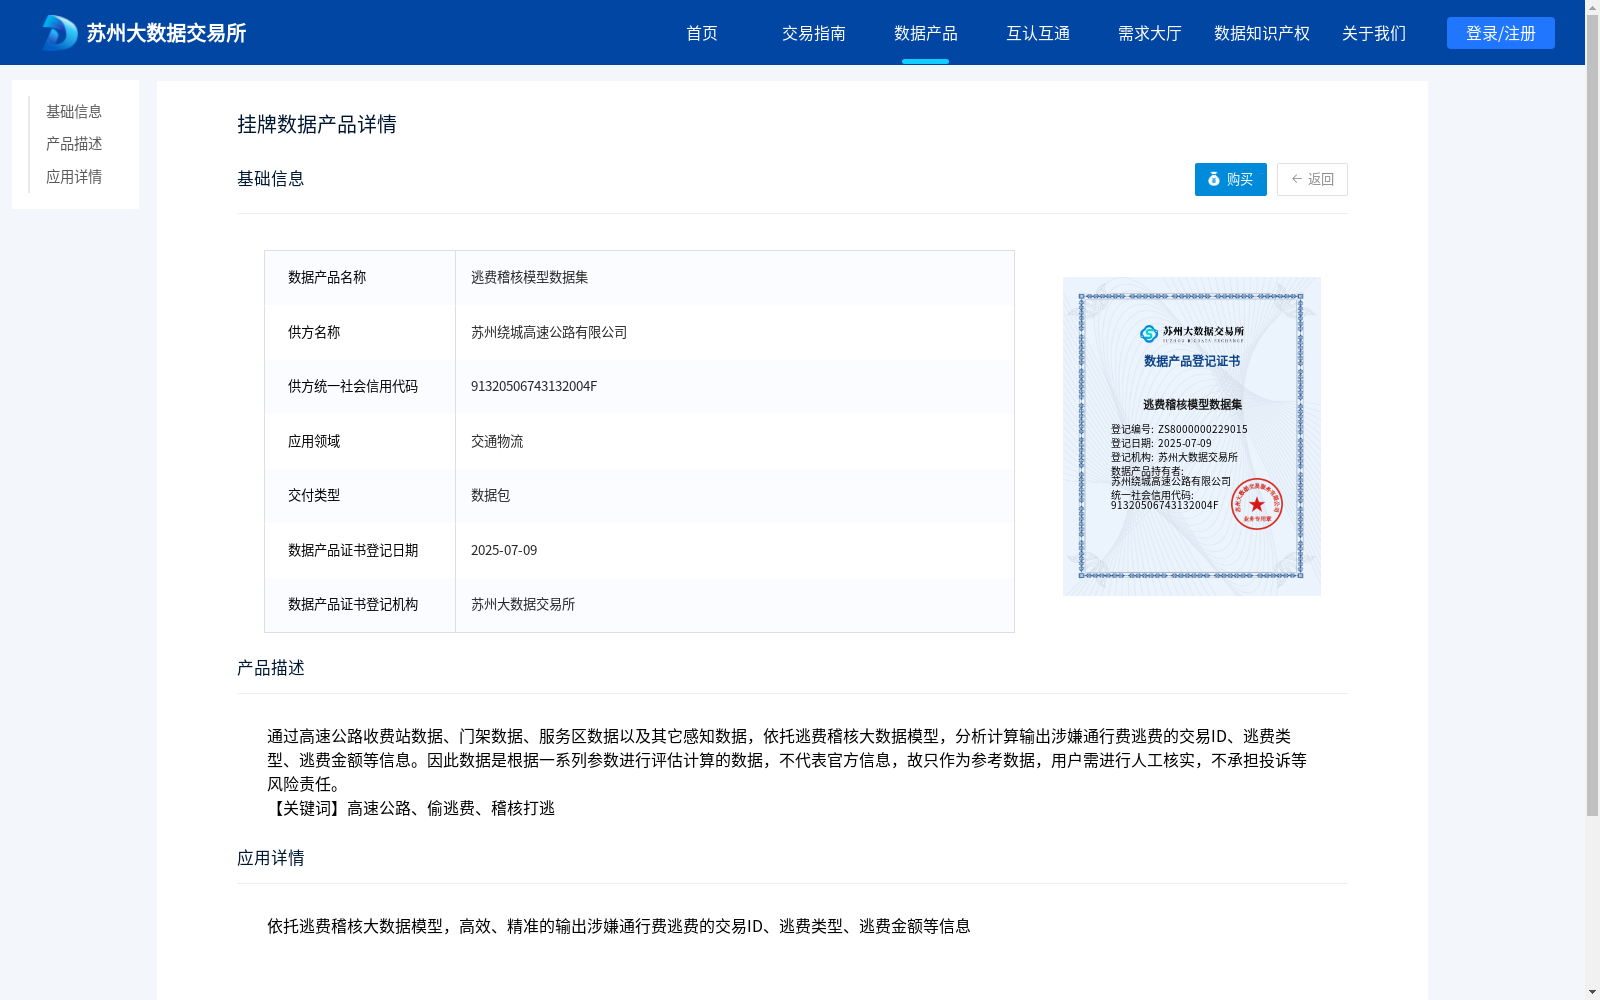Open the 数据产品登记证书 certificate thumbnail

pyautogui.click(x=1192, y=436)
